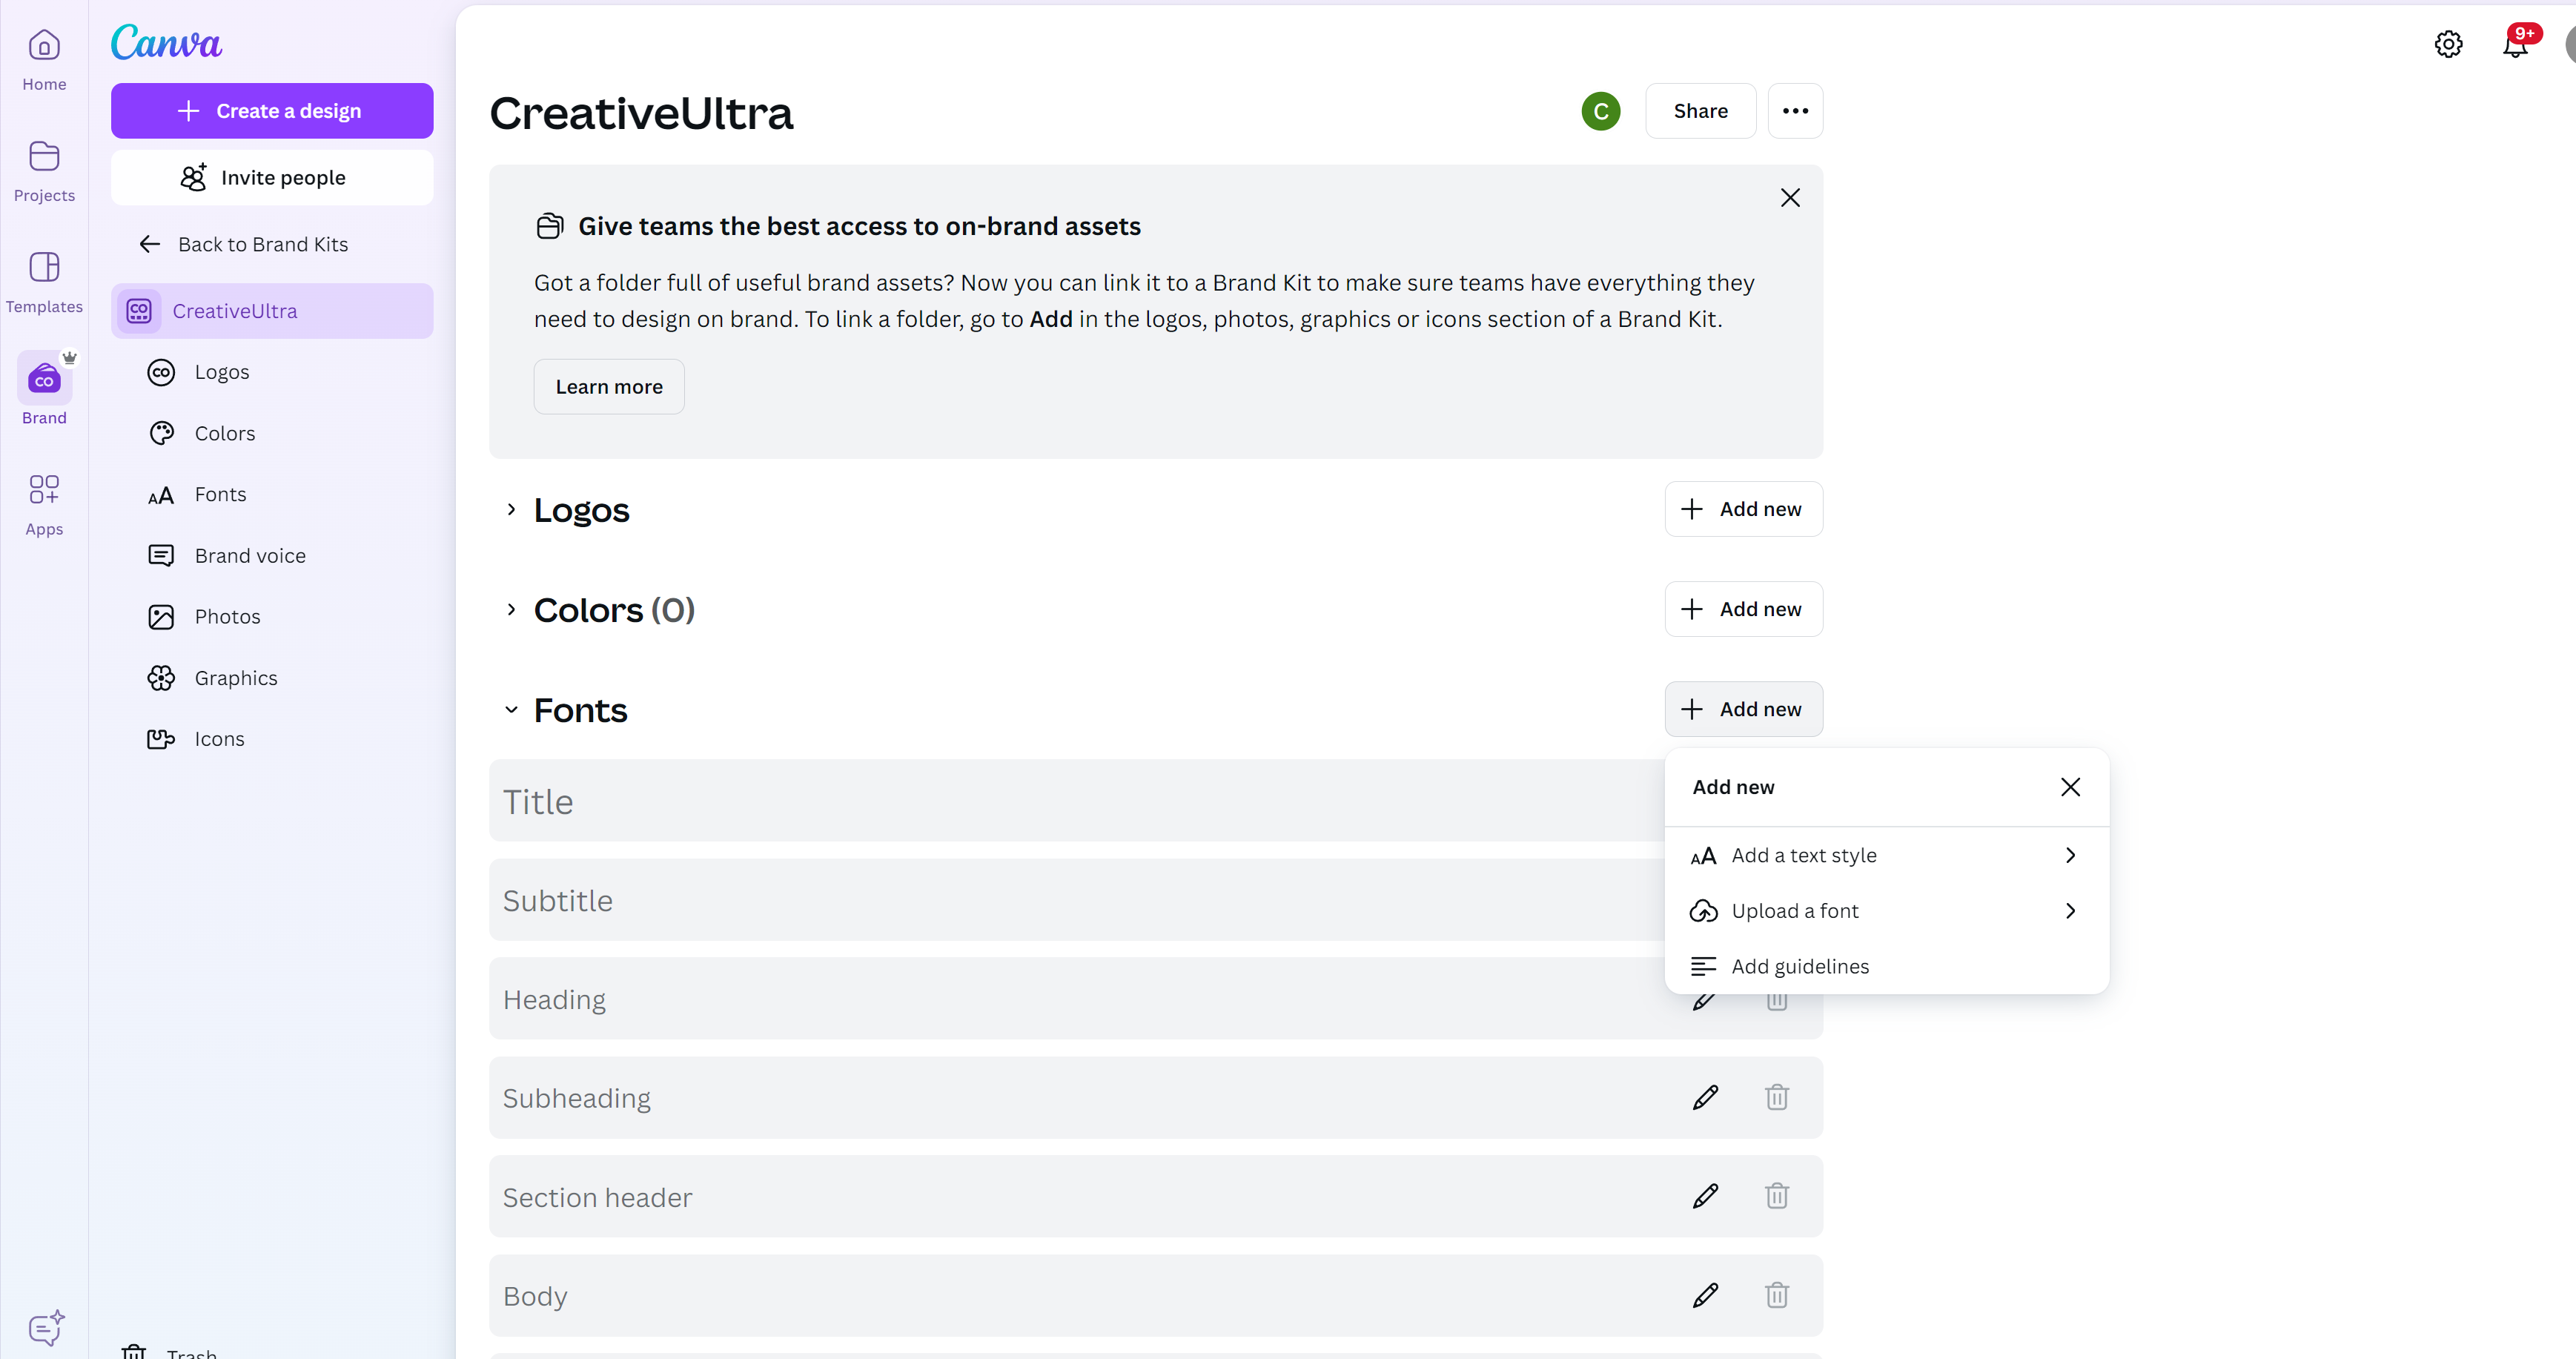Delete the Body text style
The height and width of the screenshot is (1359, 2576).
click(1776, 1295)
